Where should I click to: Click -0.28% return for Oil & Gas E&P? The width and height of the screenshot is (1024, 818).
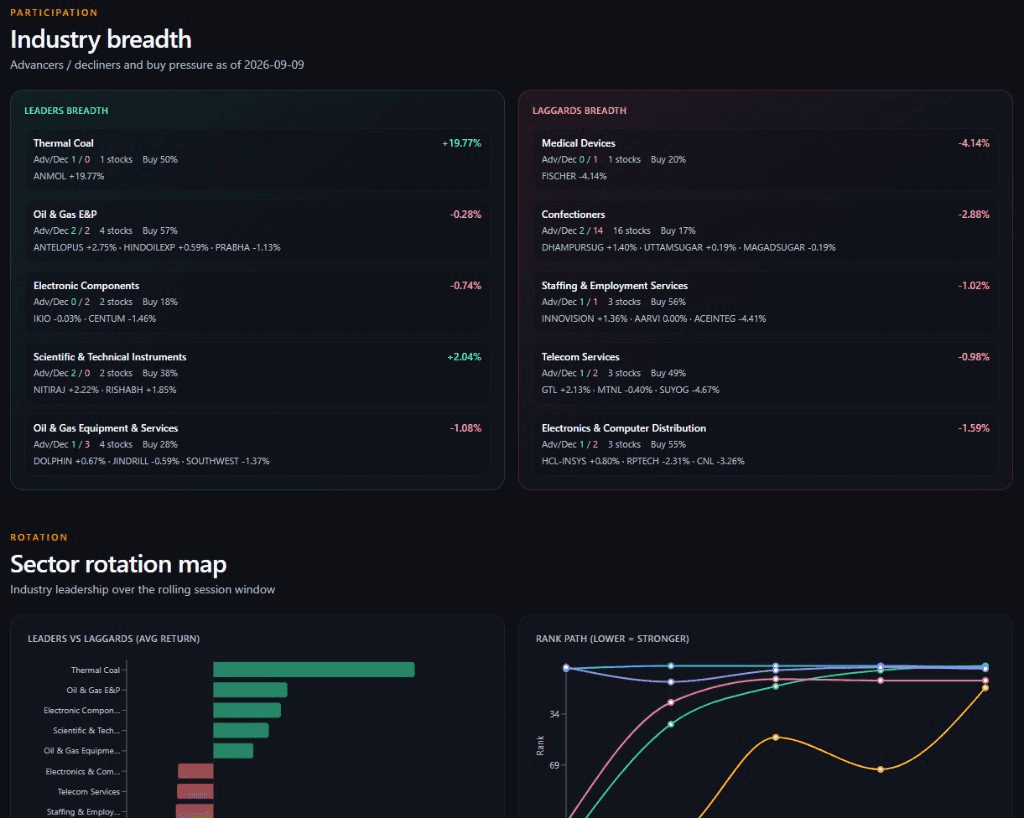(x=466, y=214)
